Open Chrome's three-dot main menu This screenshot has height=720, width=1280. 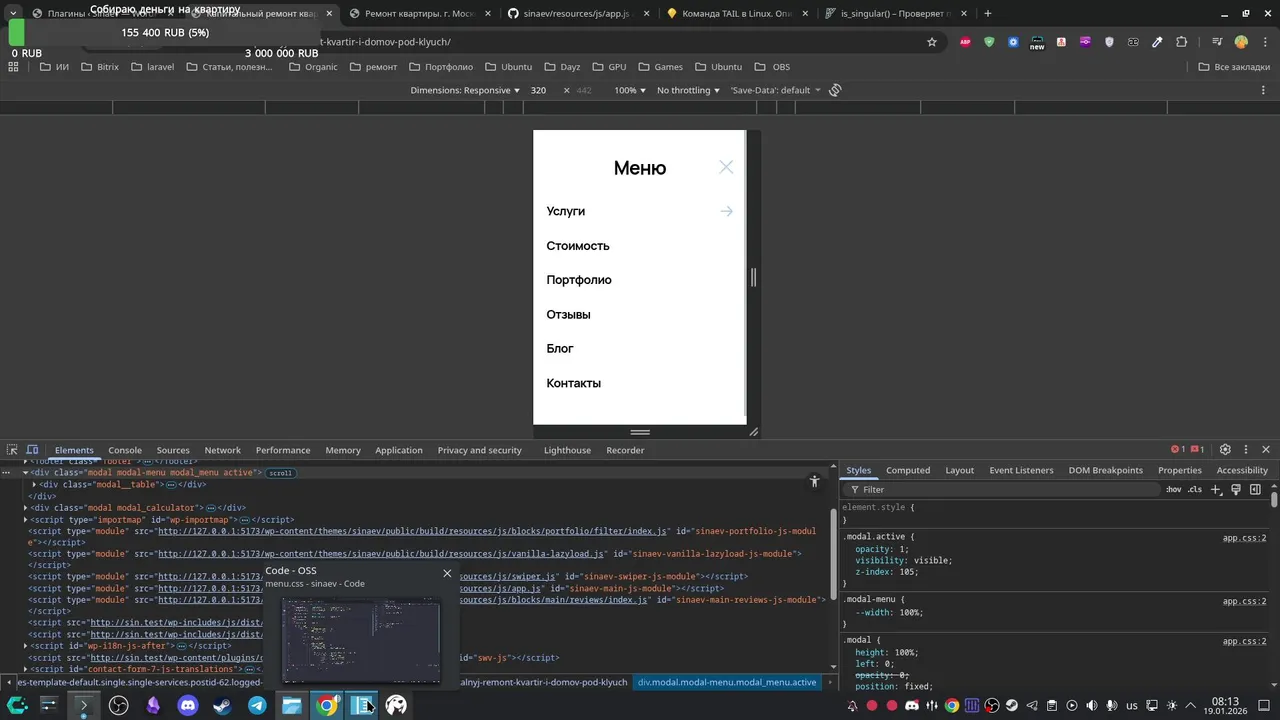tap(1263, 42)
